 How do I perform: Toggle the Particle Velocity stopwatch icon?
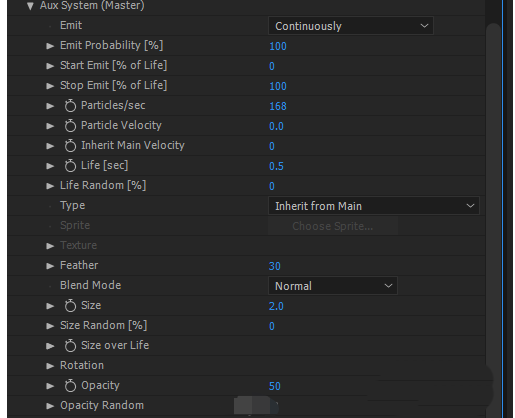tap(70, 126)
